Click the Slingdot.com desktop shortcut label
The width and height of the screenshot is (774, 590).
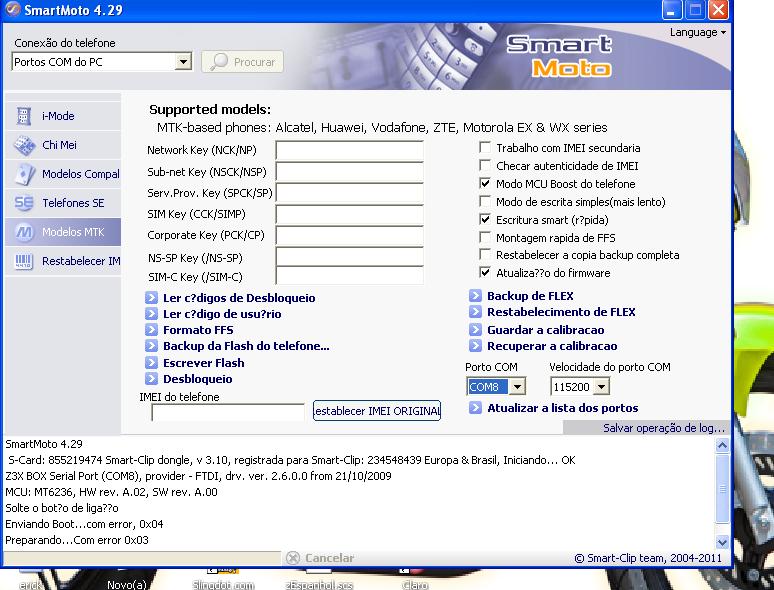224,585
